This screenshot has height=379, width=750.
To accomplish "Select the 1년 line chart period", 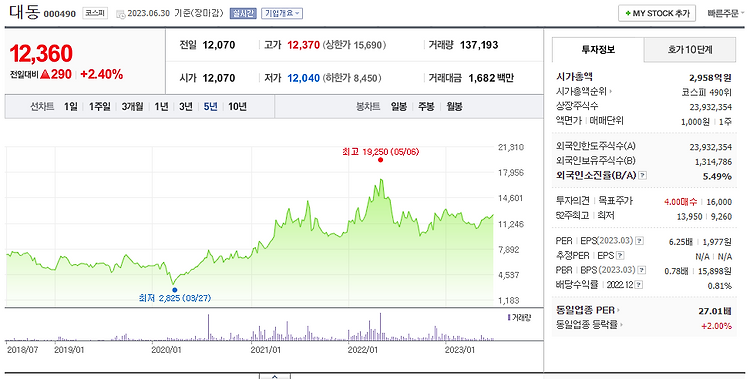I will pos(161,107).
